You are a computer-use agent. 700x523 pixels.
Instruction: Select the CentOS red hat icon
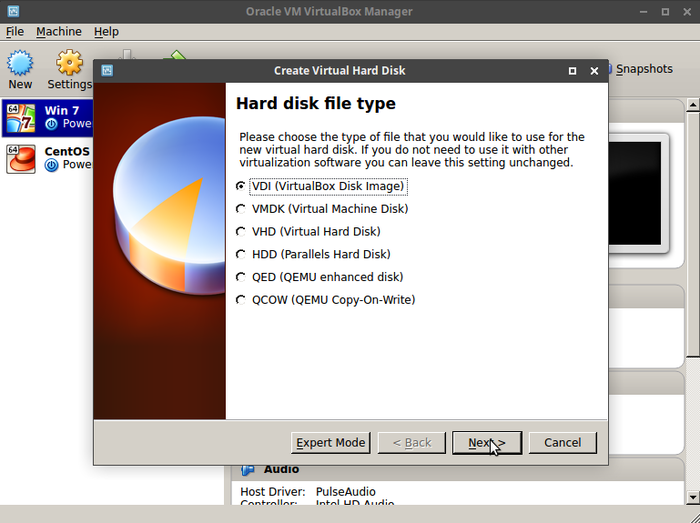click(x=21, y=159)
